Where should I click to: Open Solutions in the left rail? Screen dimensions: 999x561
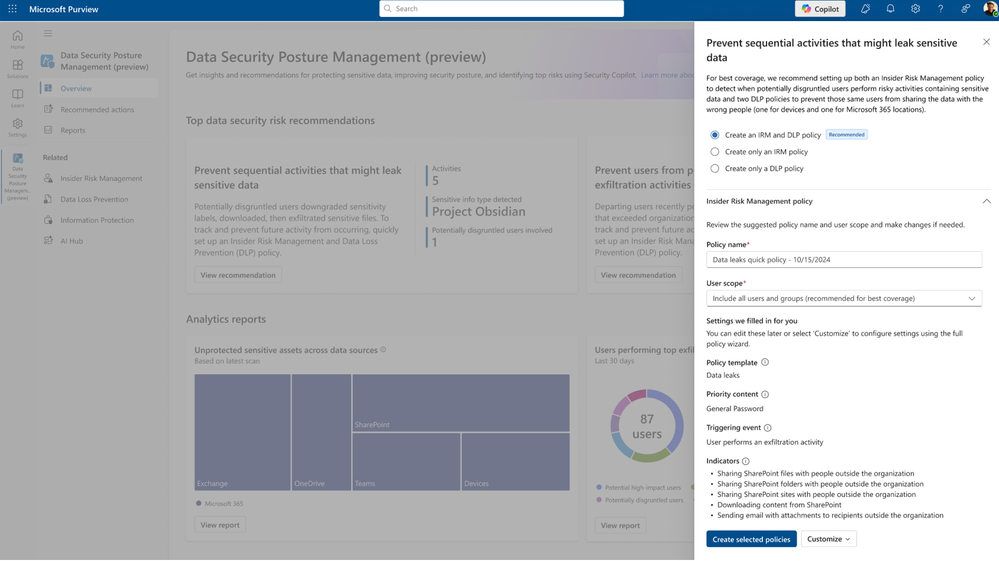click(x=17, y=69)
